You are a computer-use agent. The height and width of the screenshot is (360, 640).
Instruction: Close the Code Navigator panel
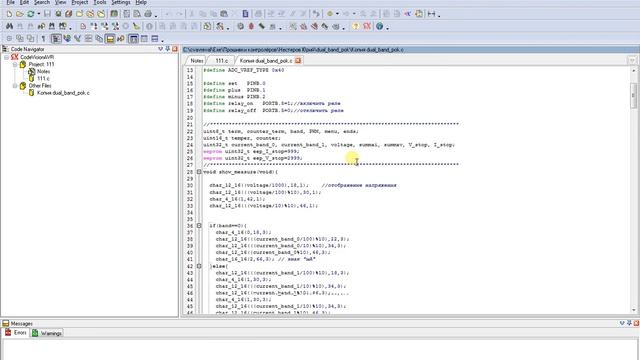pos(175,49)
